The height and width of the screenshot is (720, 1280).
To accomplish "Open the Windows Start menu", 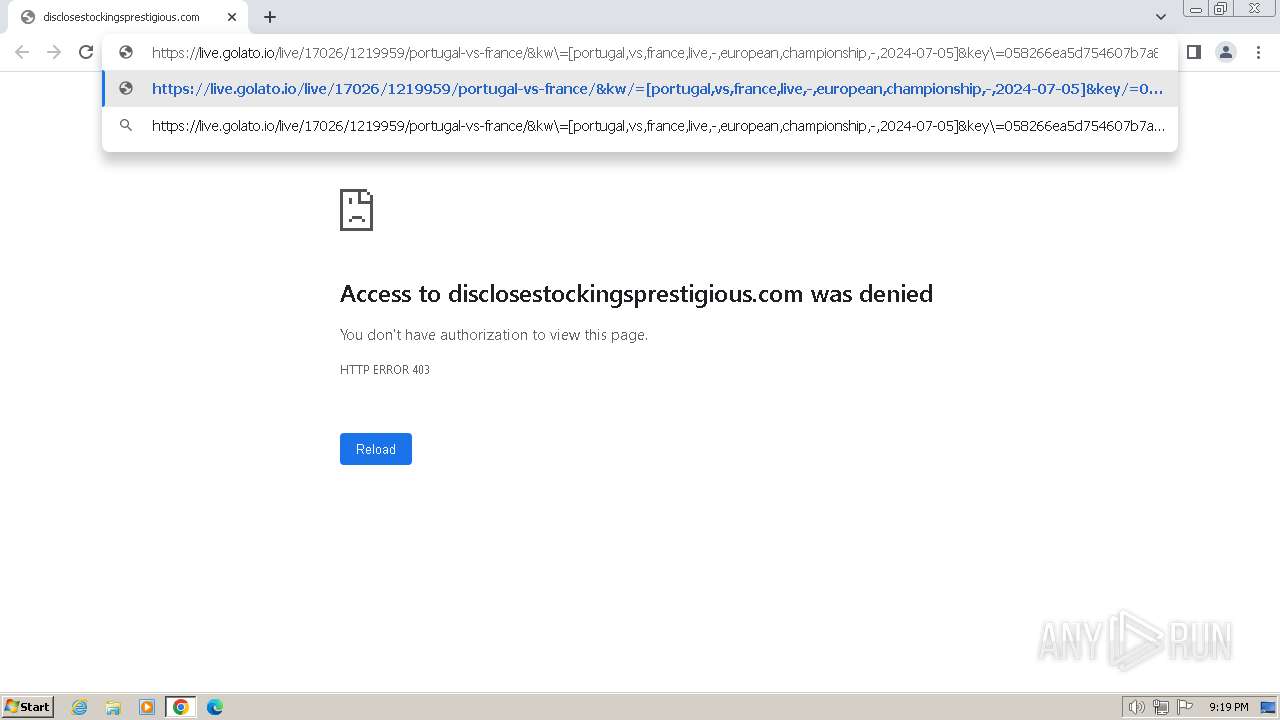I will point(28,706).
